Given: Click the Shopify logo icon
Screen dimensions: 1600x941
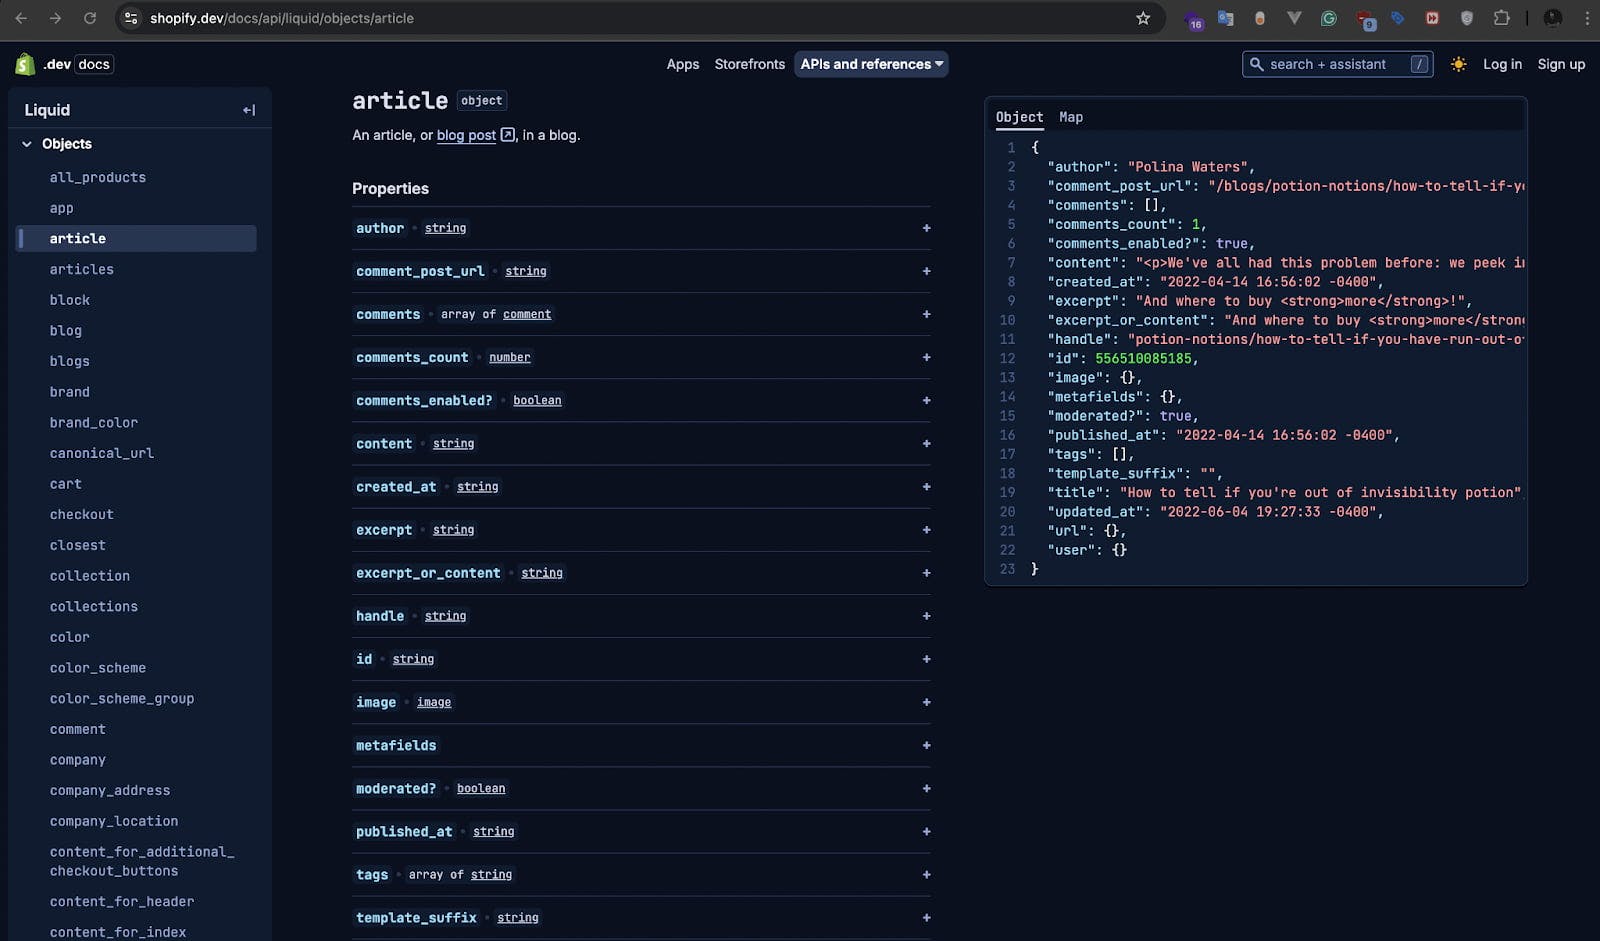Looking at the screenshot, I should tap(25, 64).
